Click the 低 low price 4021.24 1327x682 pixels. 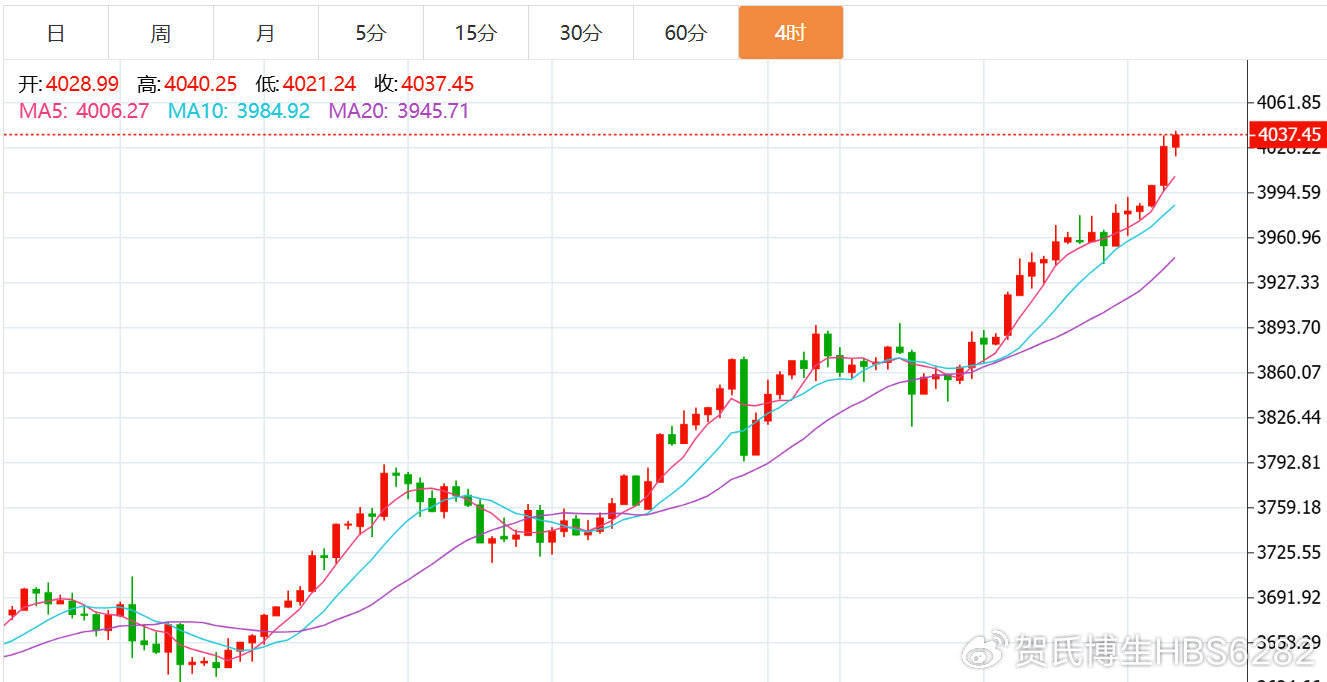[319, 84]
